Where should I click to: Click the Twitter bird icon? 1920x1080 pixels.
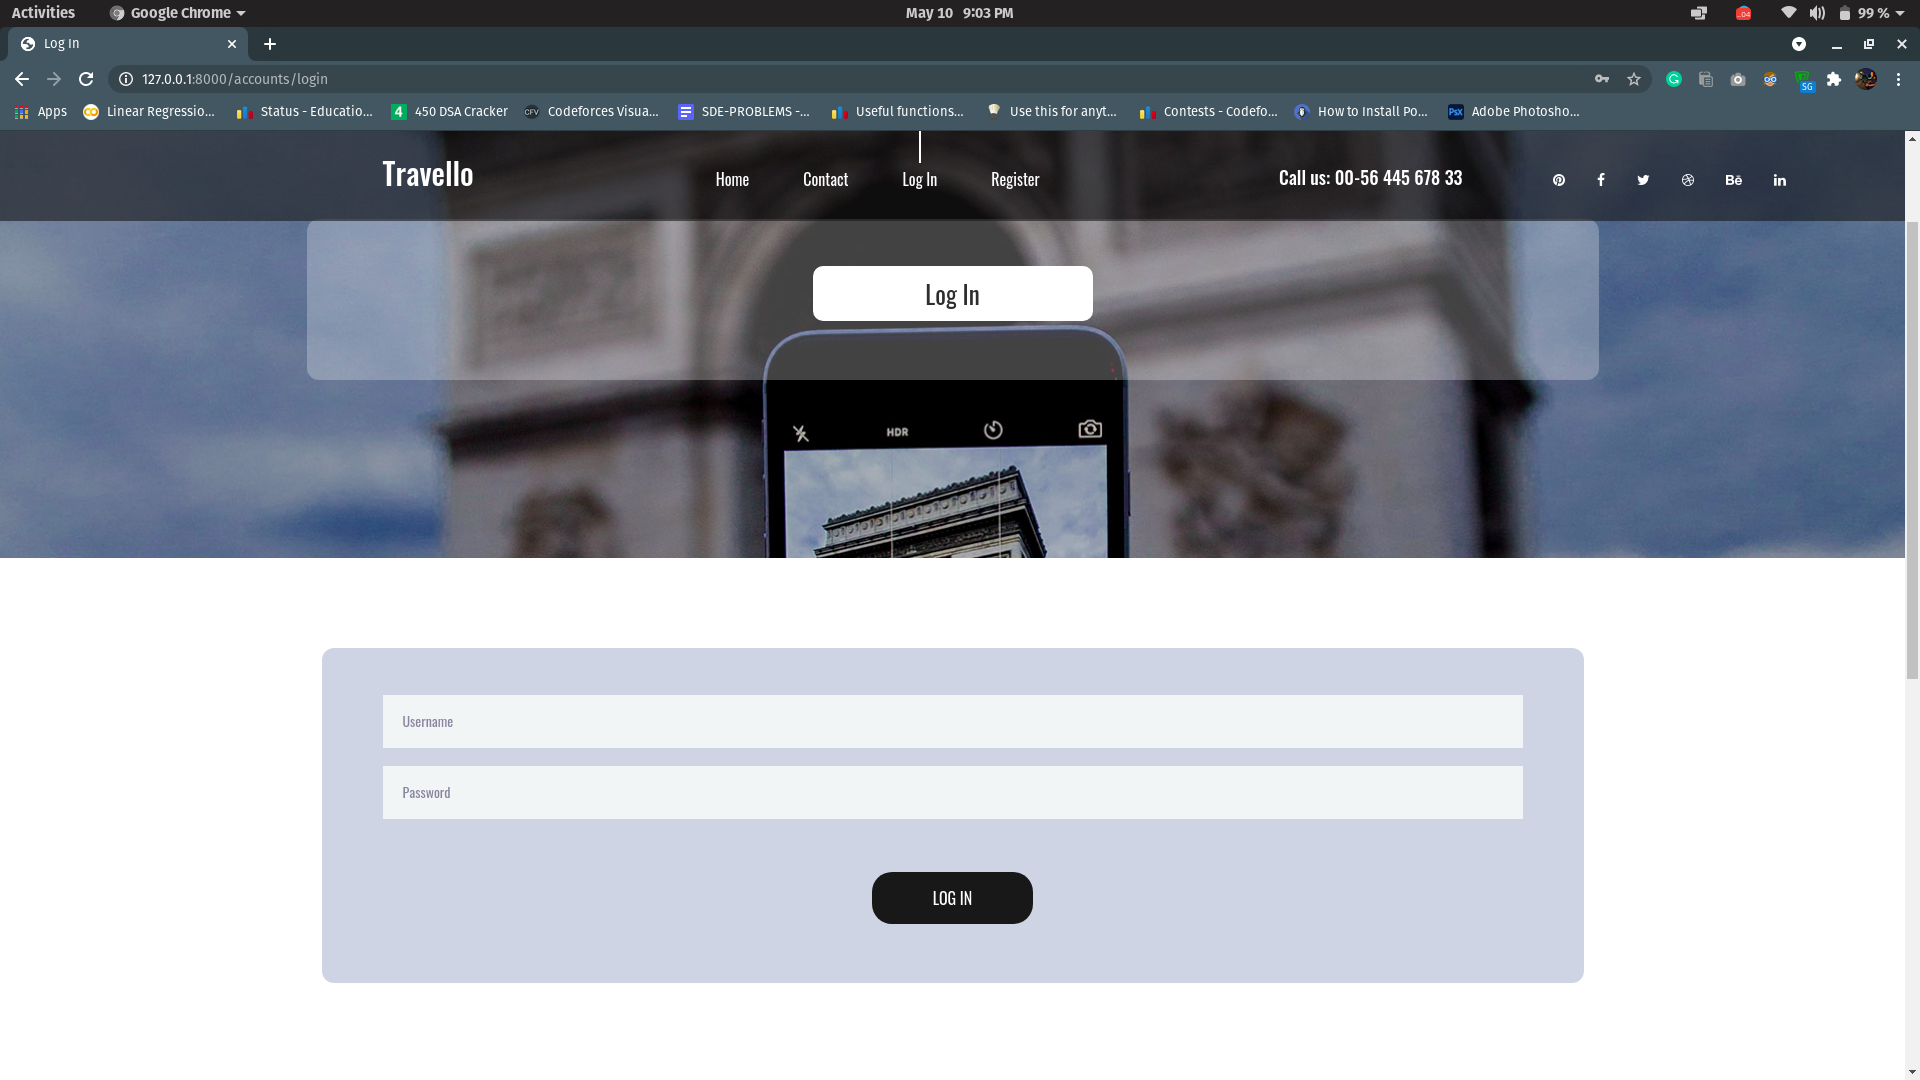[1643, 180]
